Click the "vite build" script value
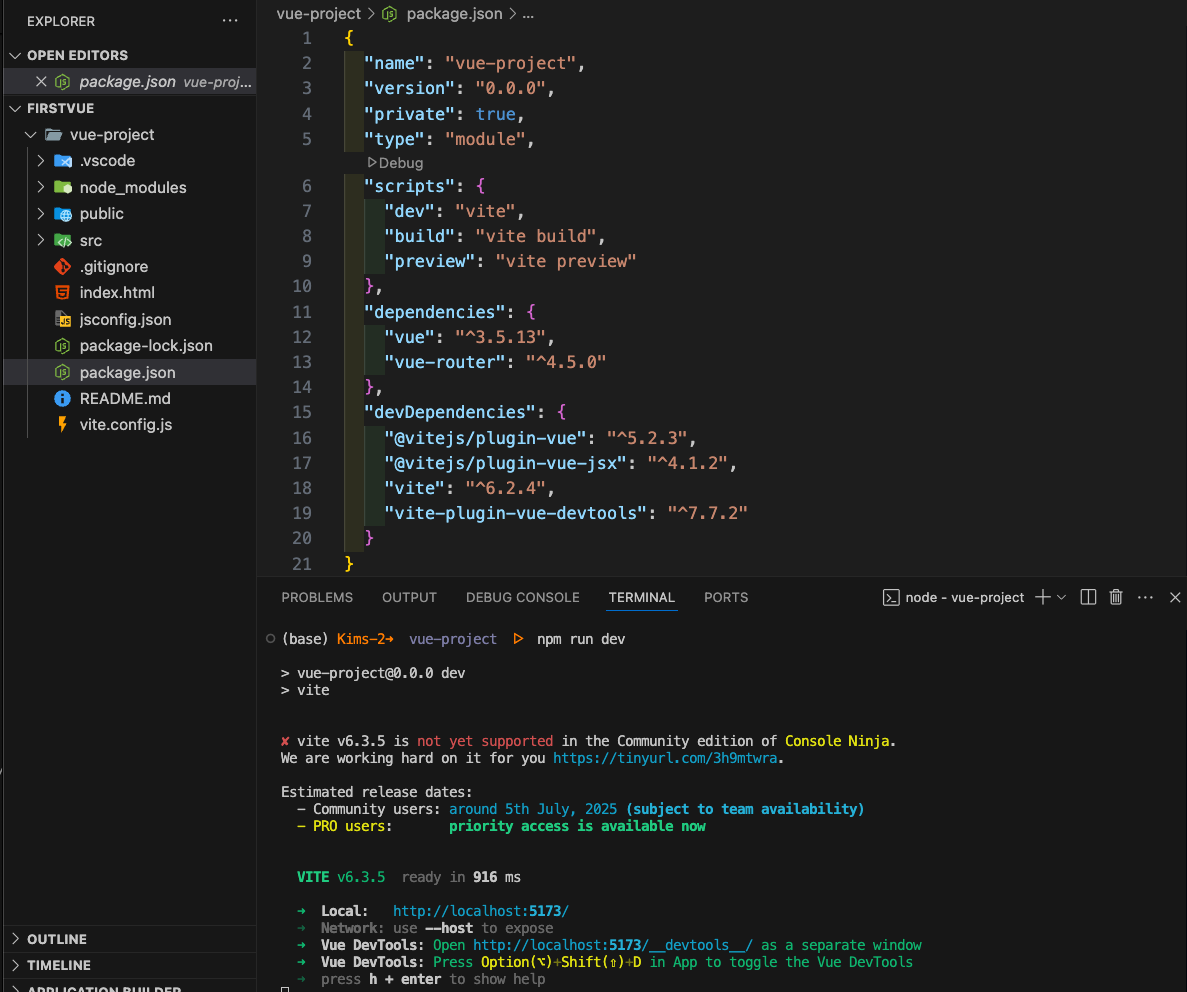 (536, 236)
